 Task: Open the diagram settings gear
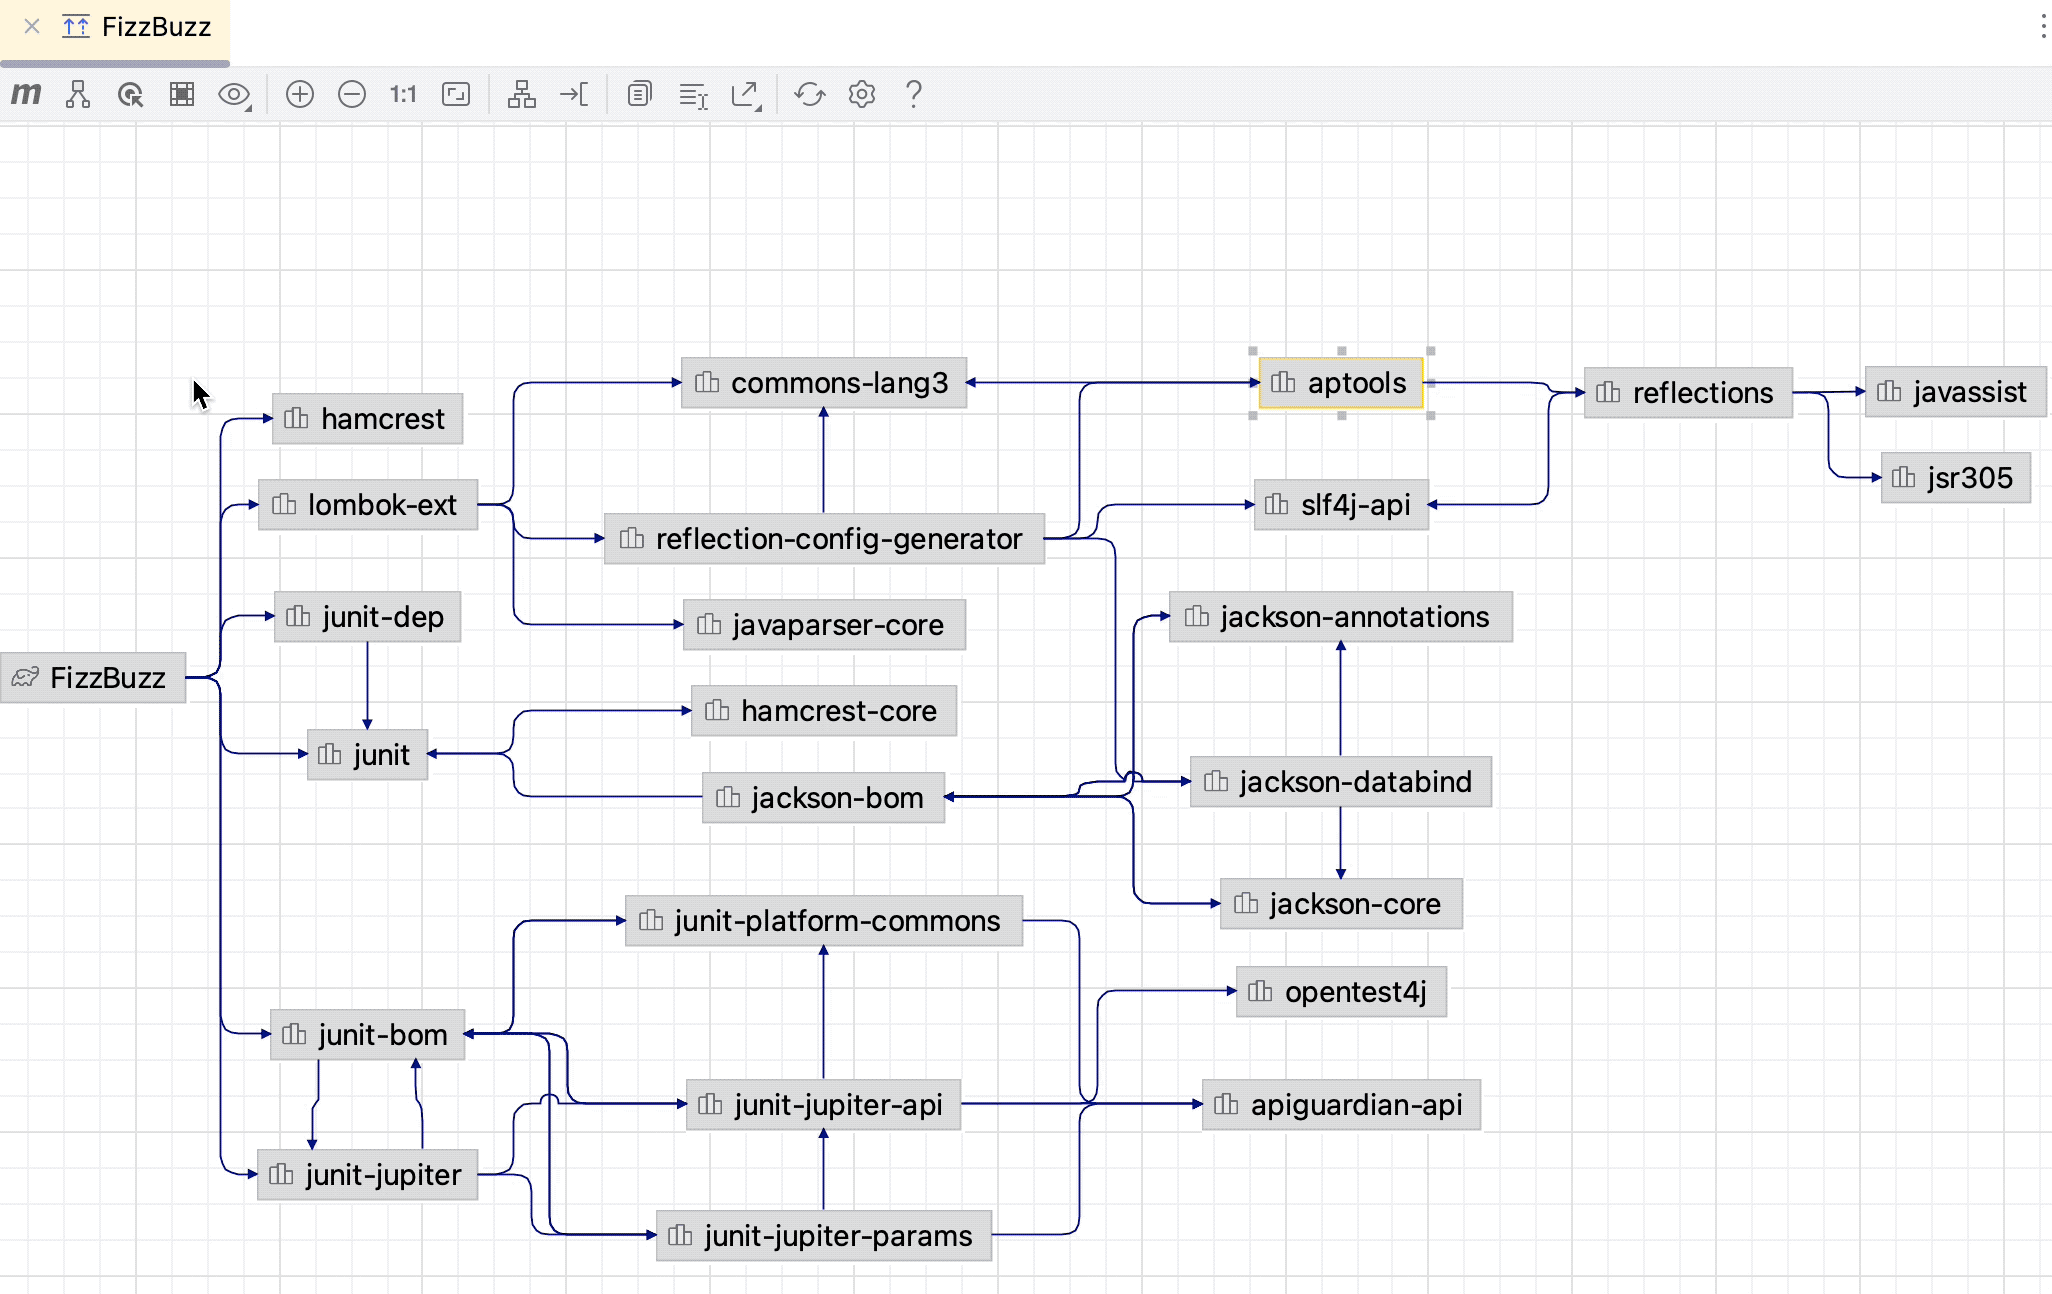[861, 94]
